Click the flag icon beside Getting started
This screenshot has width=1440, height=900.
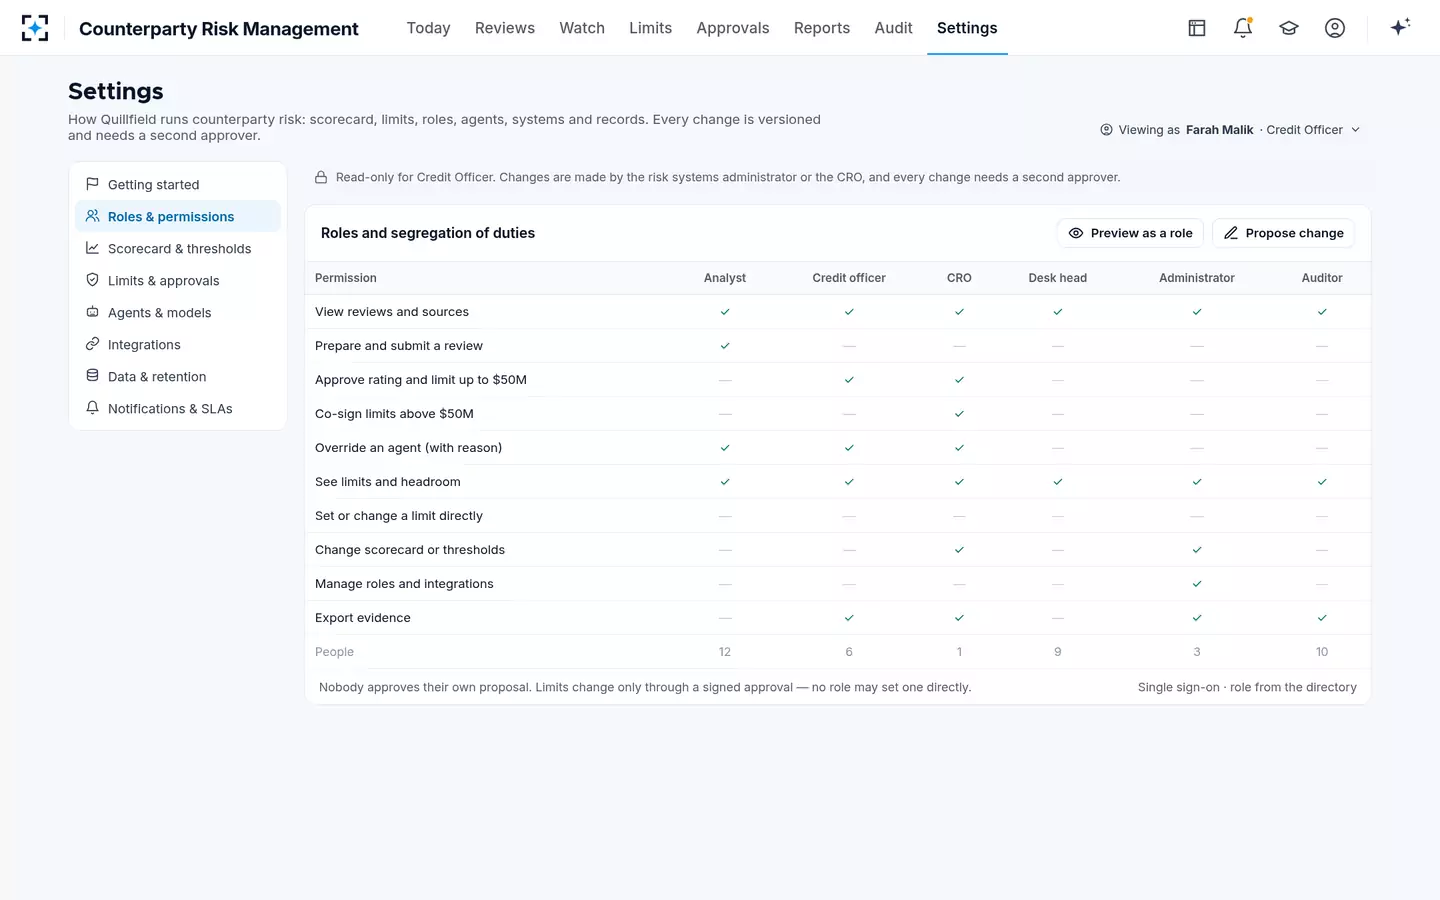point(92,184)
